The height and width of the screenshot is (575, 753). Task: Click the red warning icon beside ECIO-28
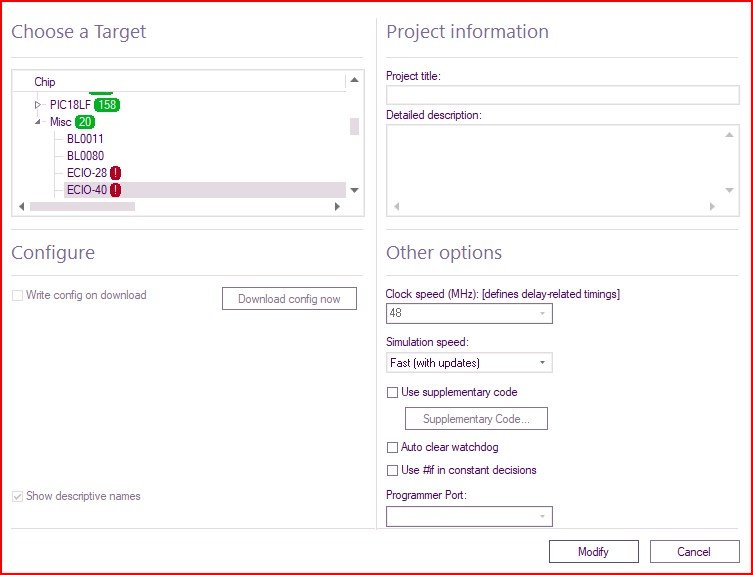coord(115,173)
